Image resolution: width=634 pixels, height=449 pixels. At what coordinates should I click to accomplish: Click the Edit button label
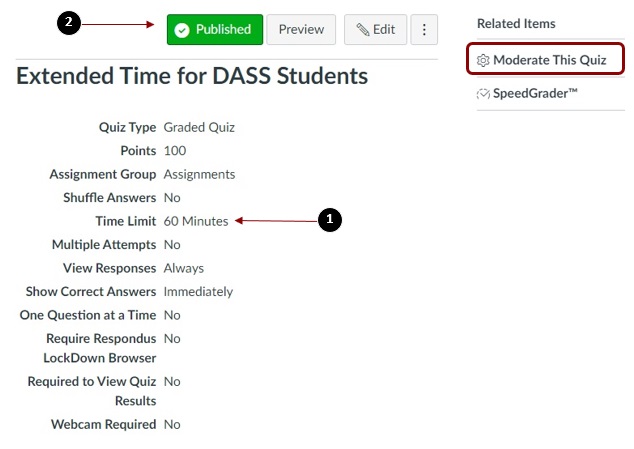pyautogui.click(x=384, y=30)
